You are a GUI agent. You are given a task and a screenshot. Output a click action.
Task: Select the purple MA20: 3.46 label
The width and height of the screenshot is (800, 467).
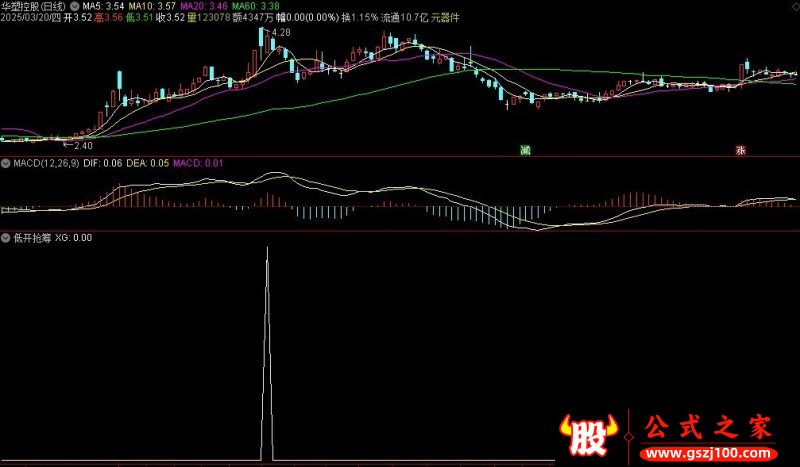[204, 6]
